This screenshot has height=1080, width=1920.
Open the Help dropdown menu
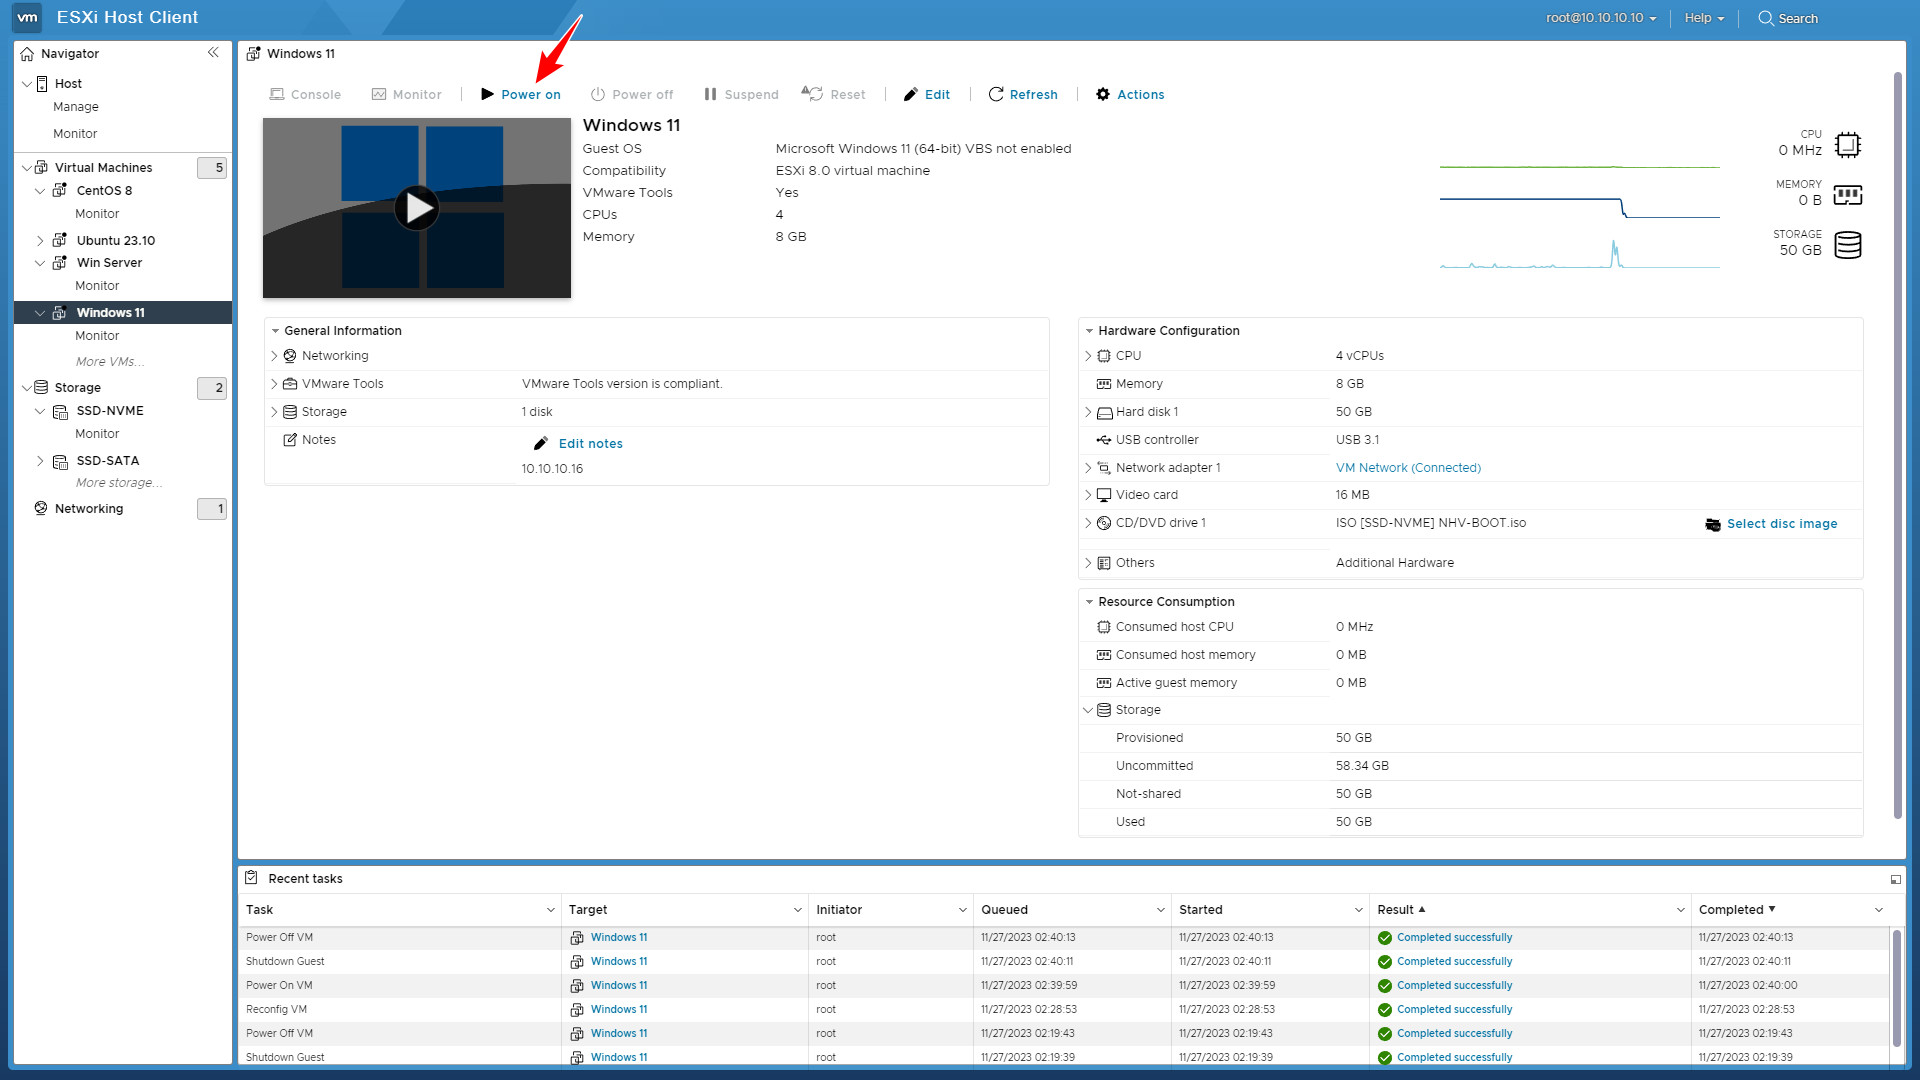[x=1703, y=18]
